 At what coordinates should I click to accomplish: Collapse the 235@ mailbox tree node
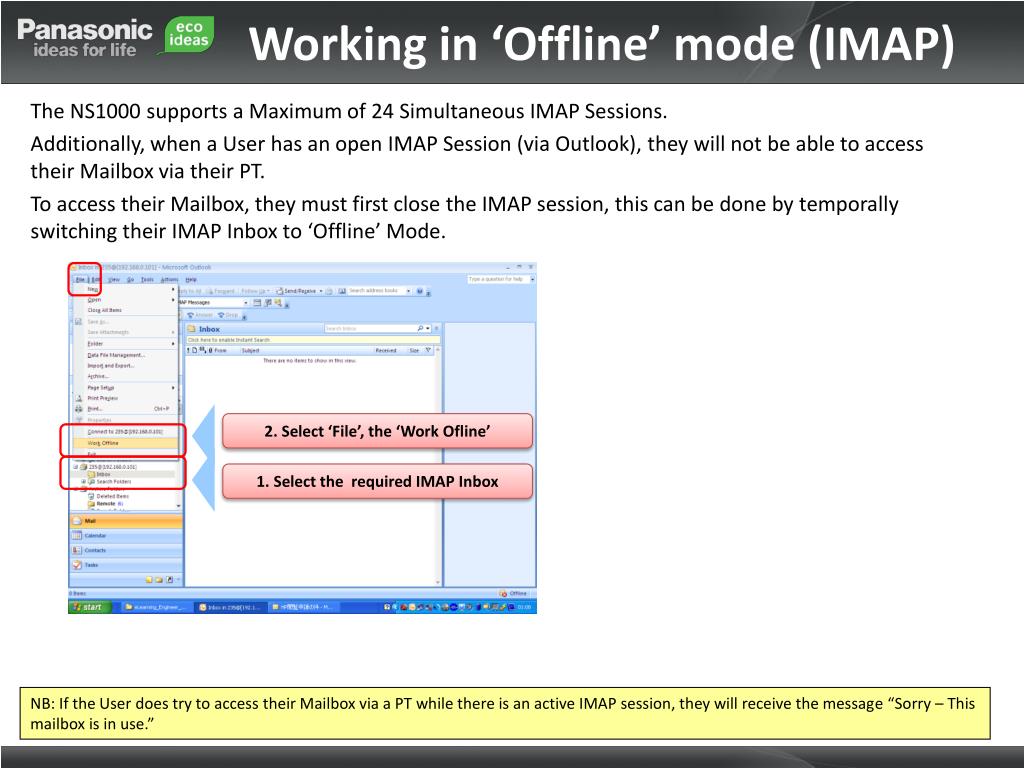coord(76,467)
